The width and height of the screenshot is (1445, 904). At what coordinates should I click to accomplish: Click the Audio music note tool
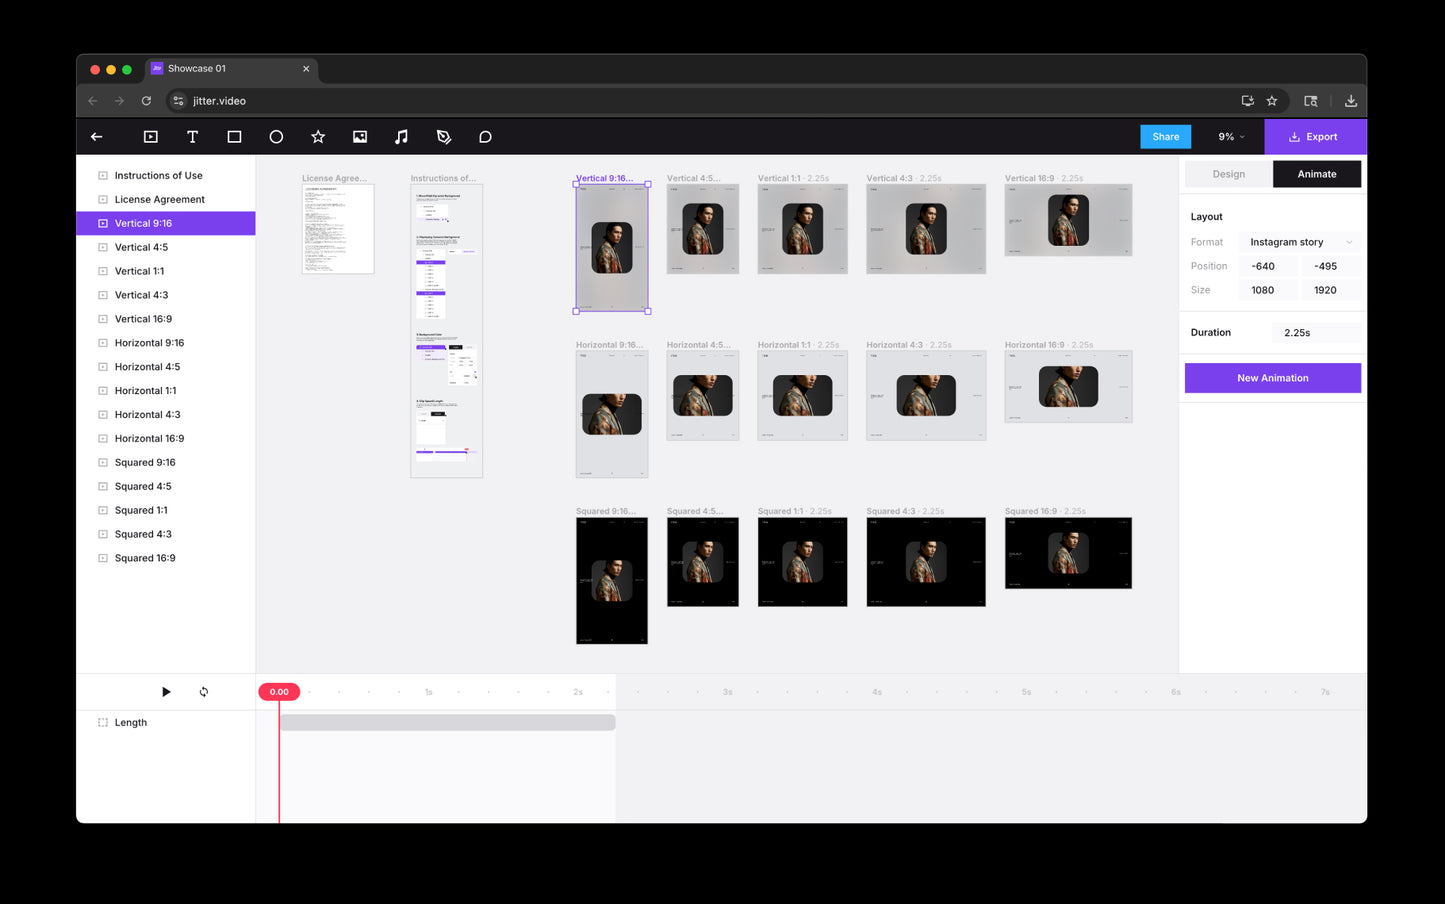click(x=401, y=137)
